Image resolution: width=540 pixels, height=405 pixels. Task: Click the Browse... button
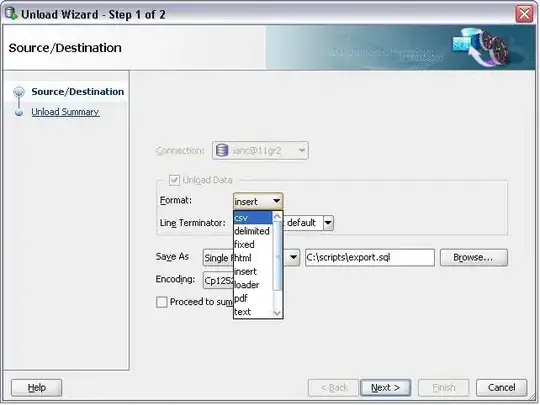pos(474,258)
